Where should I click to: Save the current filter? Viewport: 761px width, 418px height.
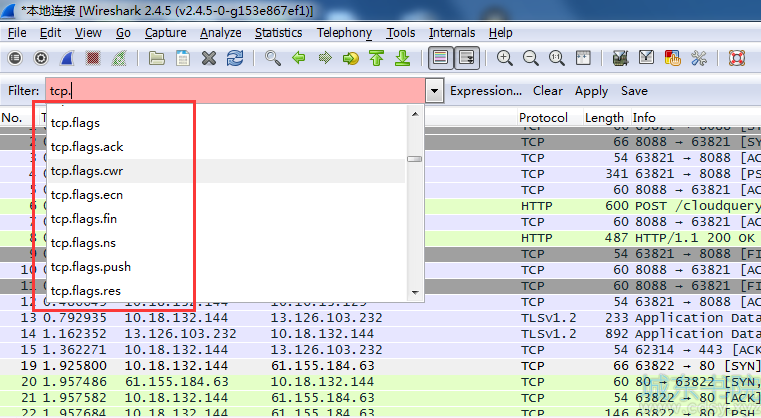point(634,91)
